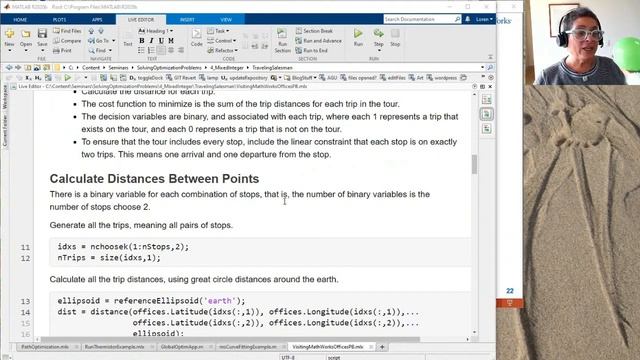Image resolution: width=640 pixels, height=360 pixels.
Task: Insert a numbered list
Action: [151, 50]
